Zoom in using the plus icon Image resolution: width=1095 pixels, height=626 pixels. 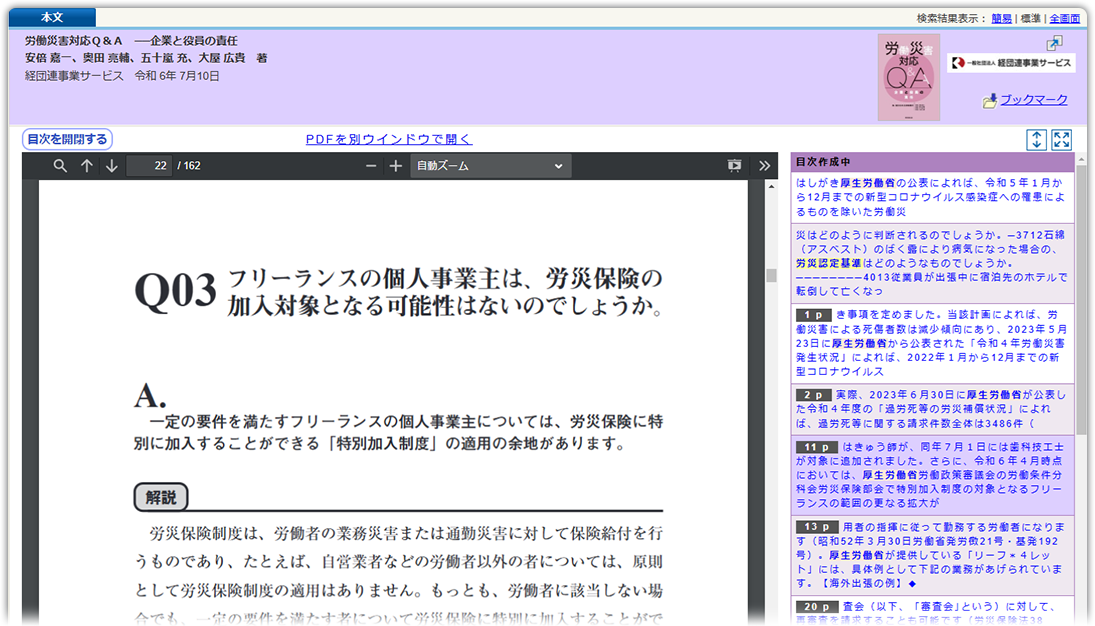click(397, 165)
